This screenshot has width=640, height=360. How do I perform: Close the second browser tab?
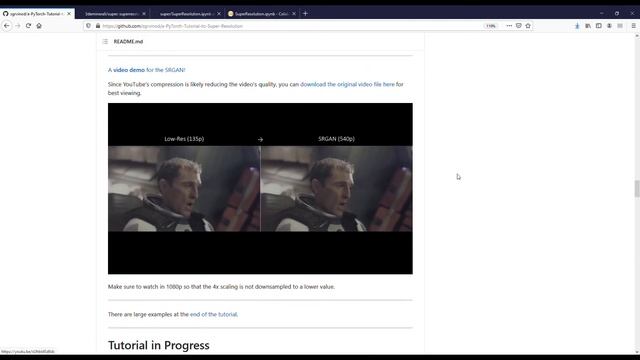(144, 14)
